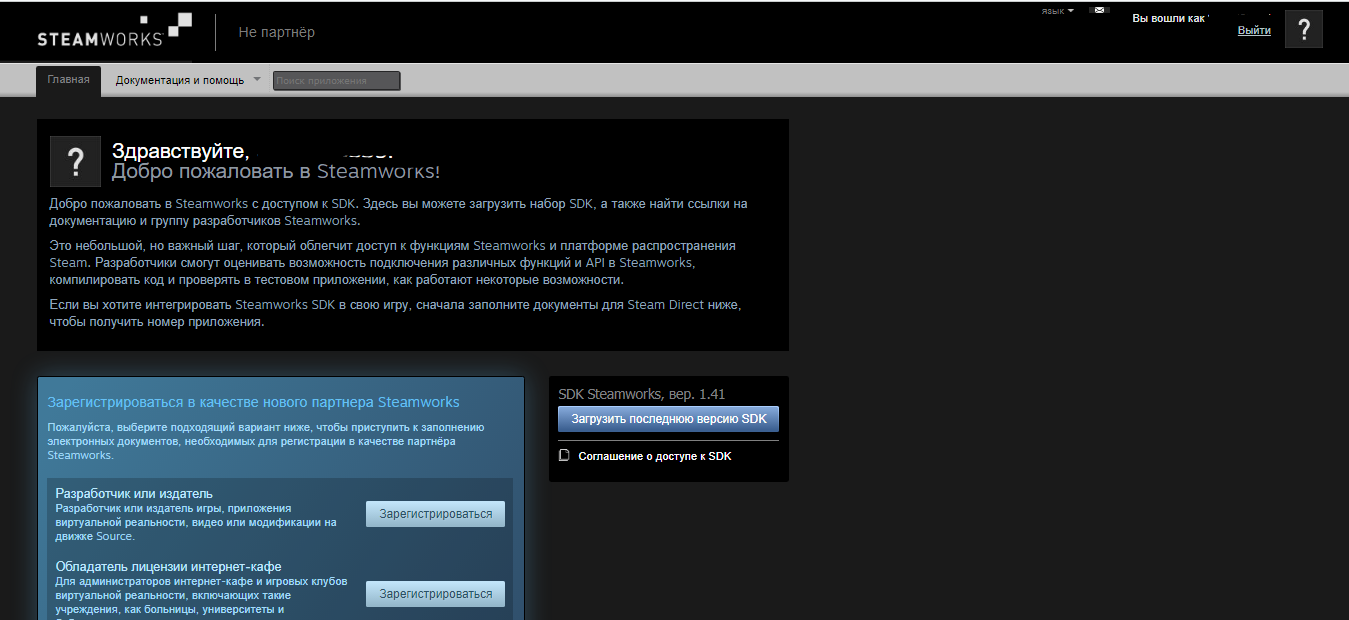
Task: Click the Не партнёр status text
Action: [x=276, y=32]
